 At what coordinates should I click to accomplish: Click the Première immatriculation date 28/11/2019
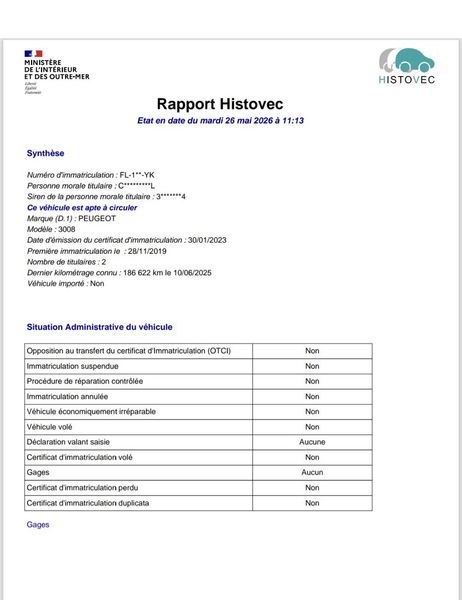tap(147, 251)
